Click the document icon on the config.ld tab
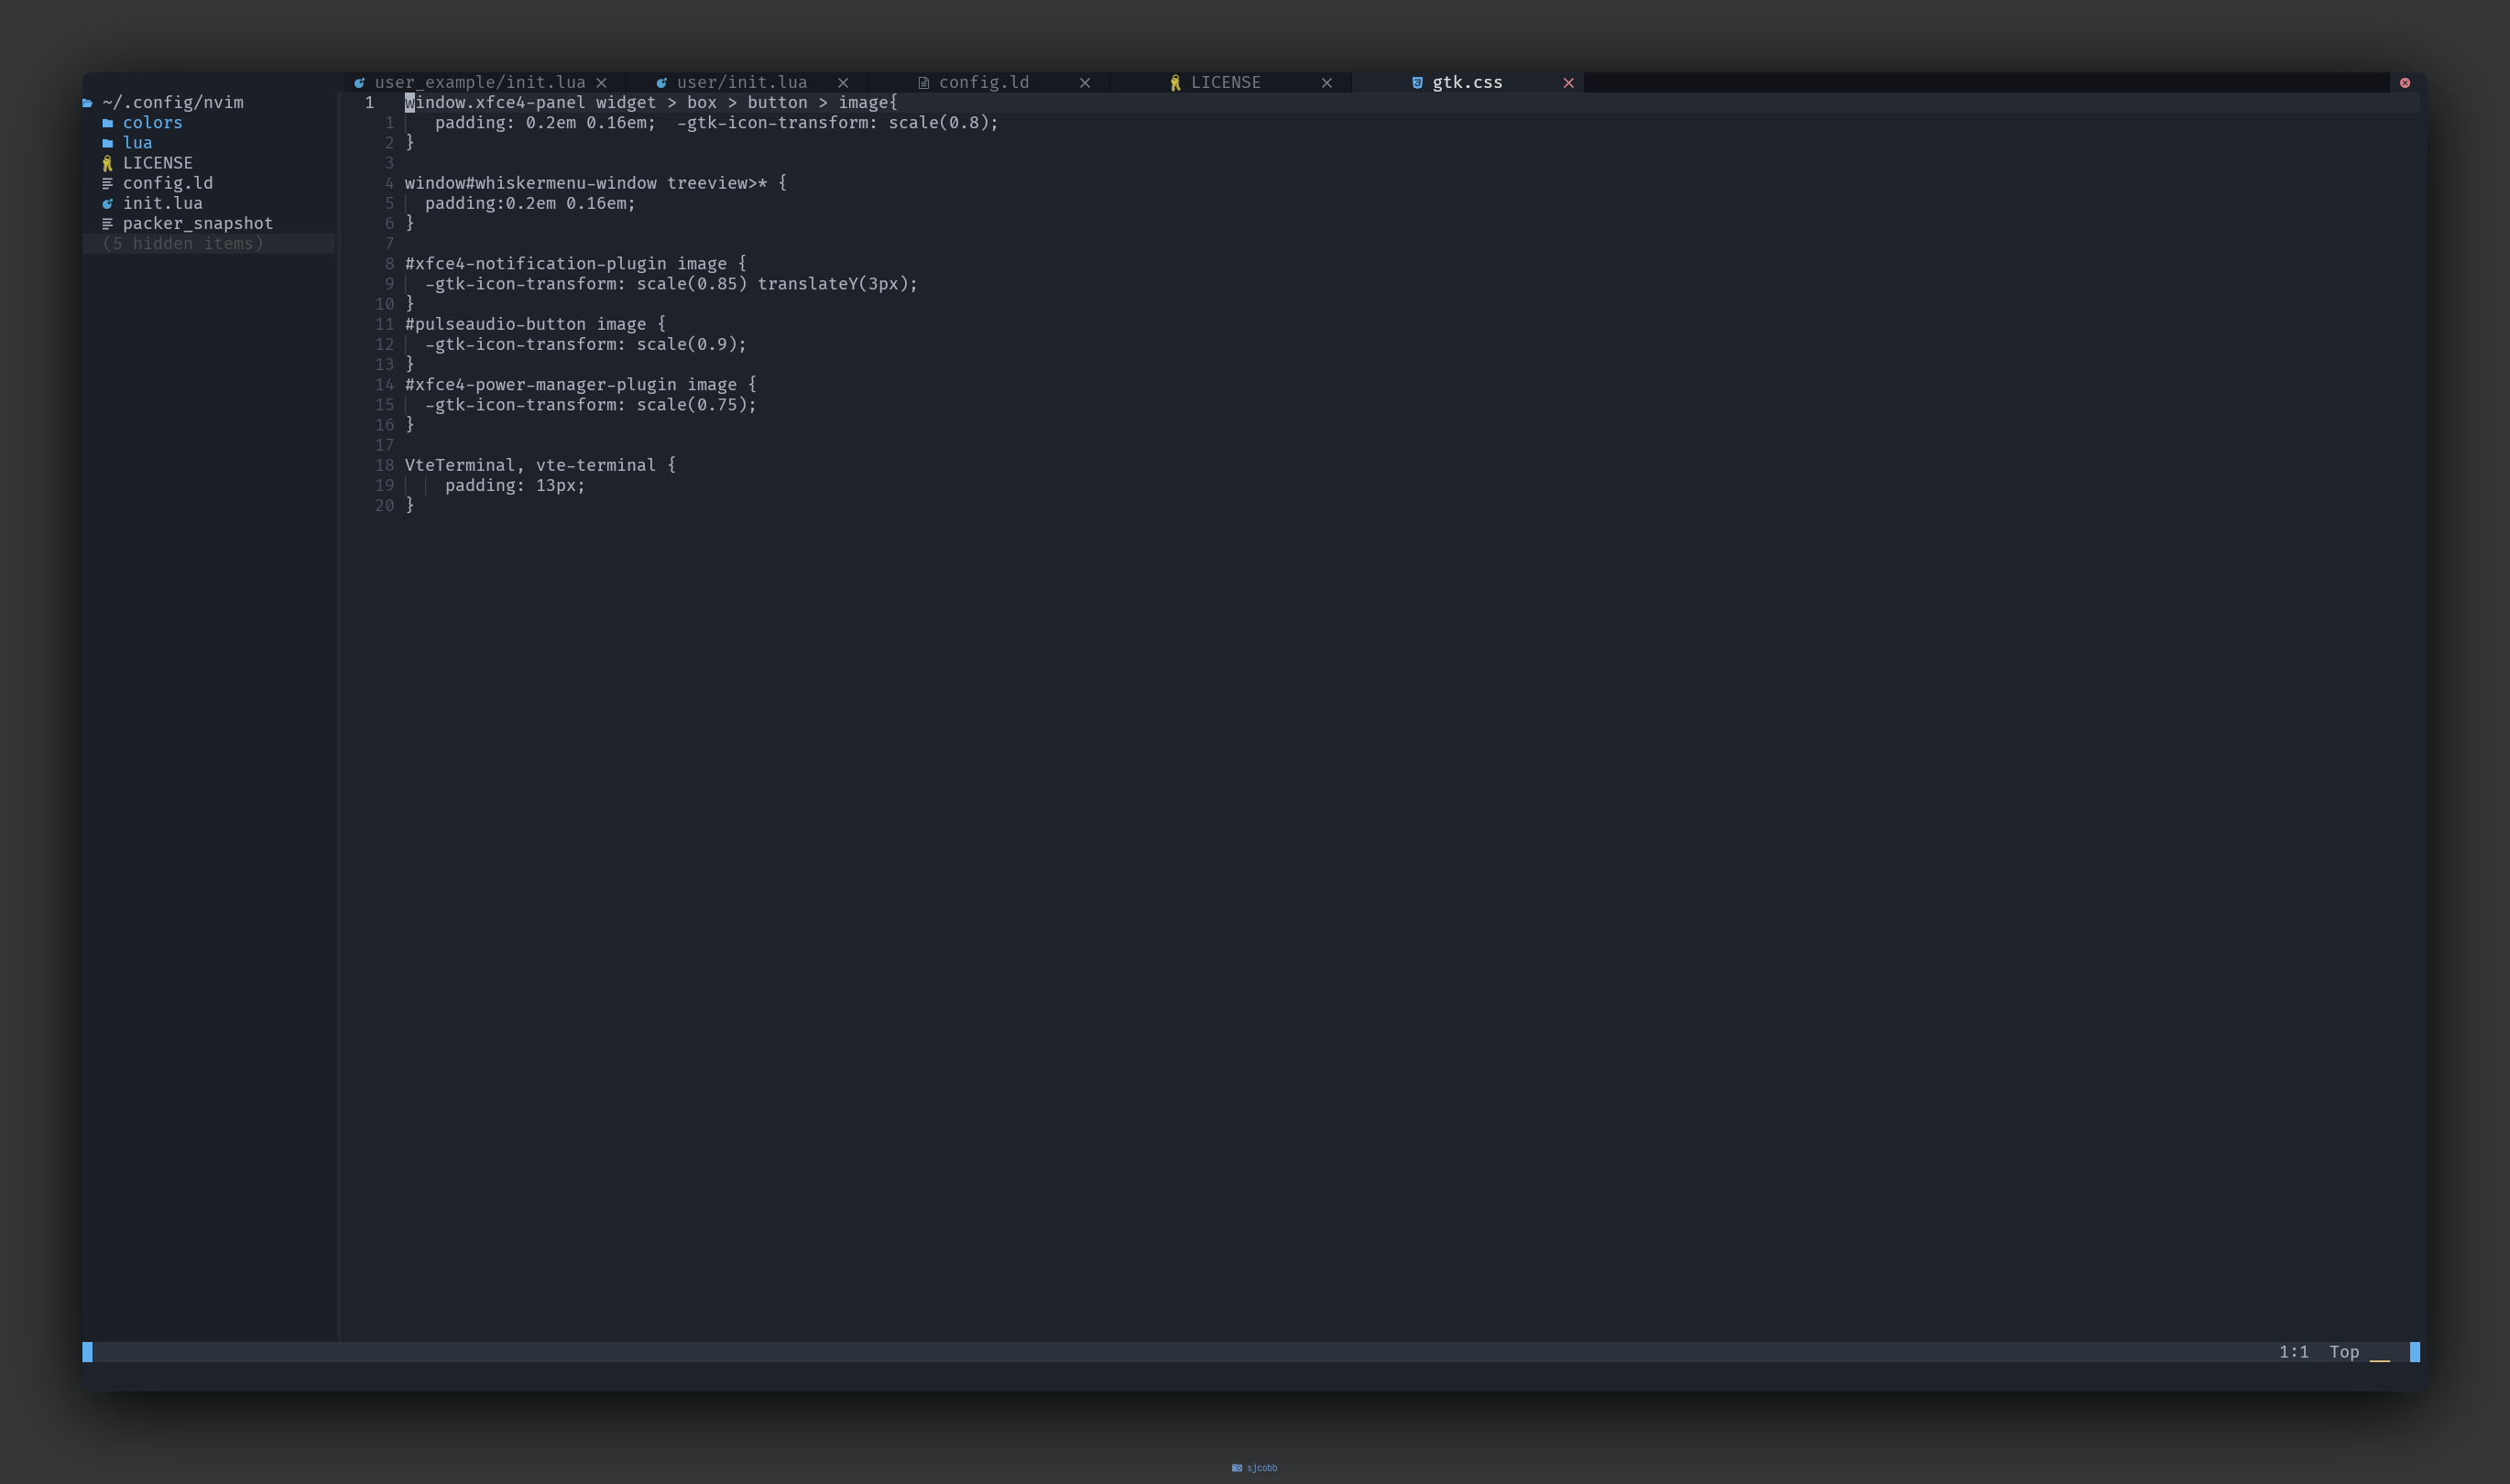The image size is (2510, 1484). [x=925, y=82]
